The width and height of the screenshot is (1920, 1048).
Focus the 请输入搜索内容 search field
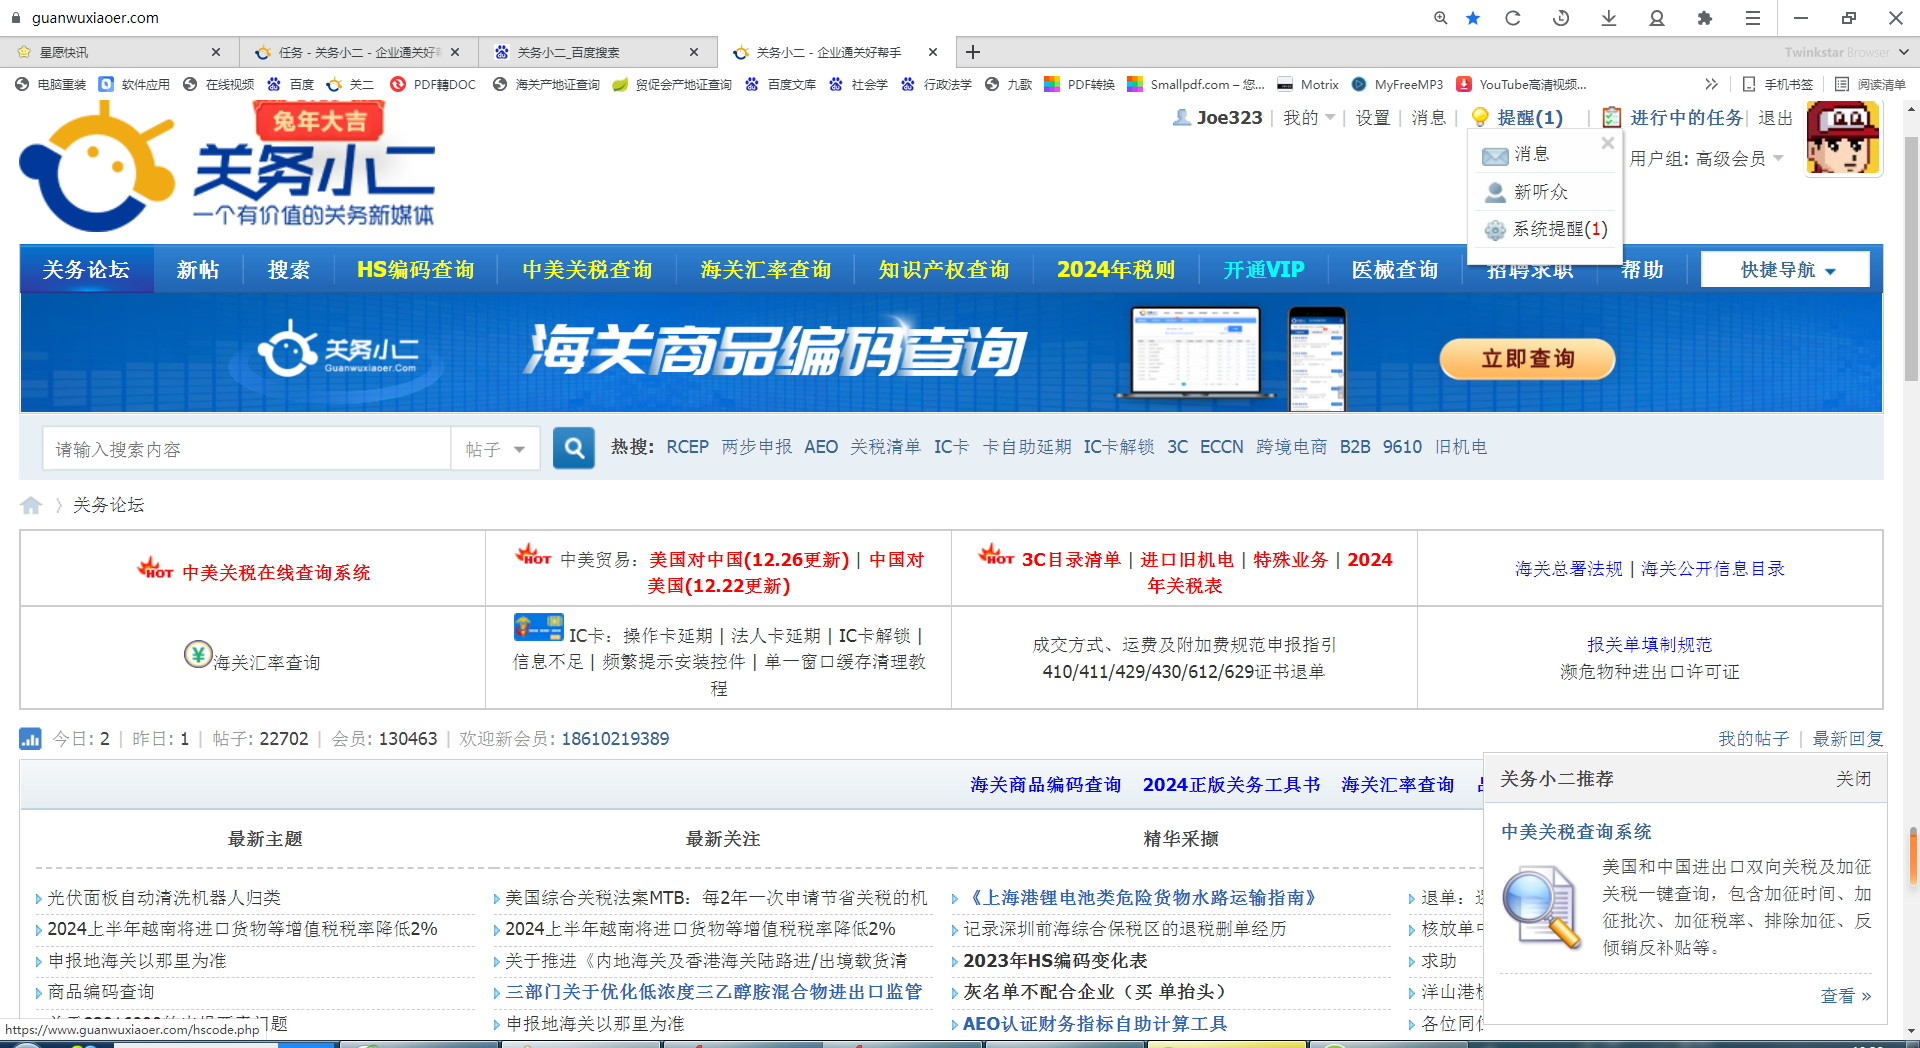[247, 449]
